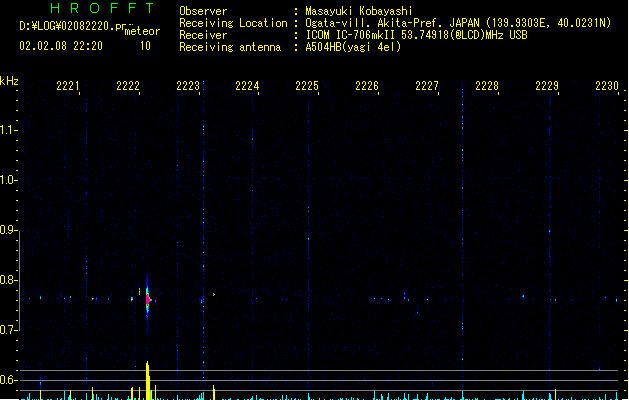
Task: Click the 2224 time axis marker
Action: (x=247, y=86)
